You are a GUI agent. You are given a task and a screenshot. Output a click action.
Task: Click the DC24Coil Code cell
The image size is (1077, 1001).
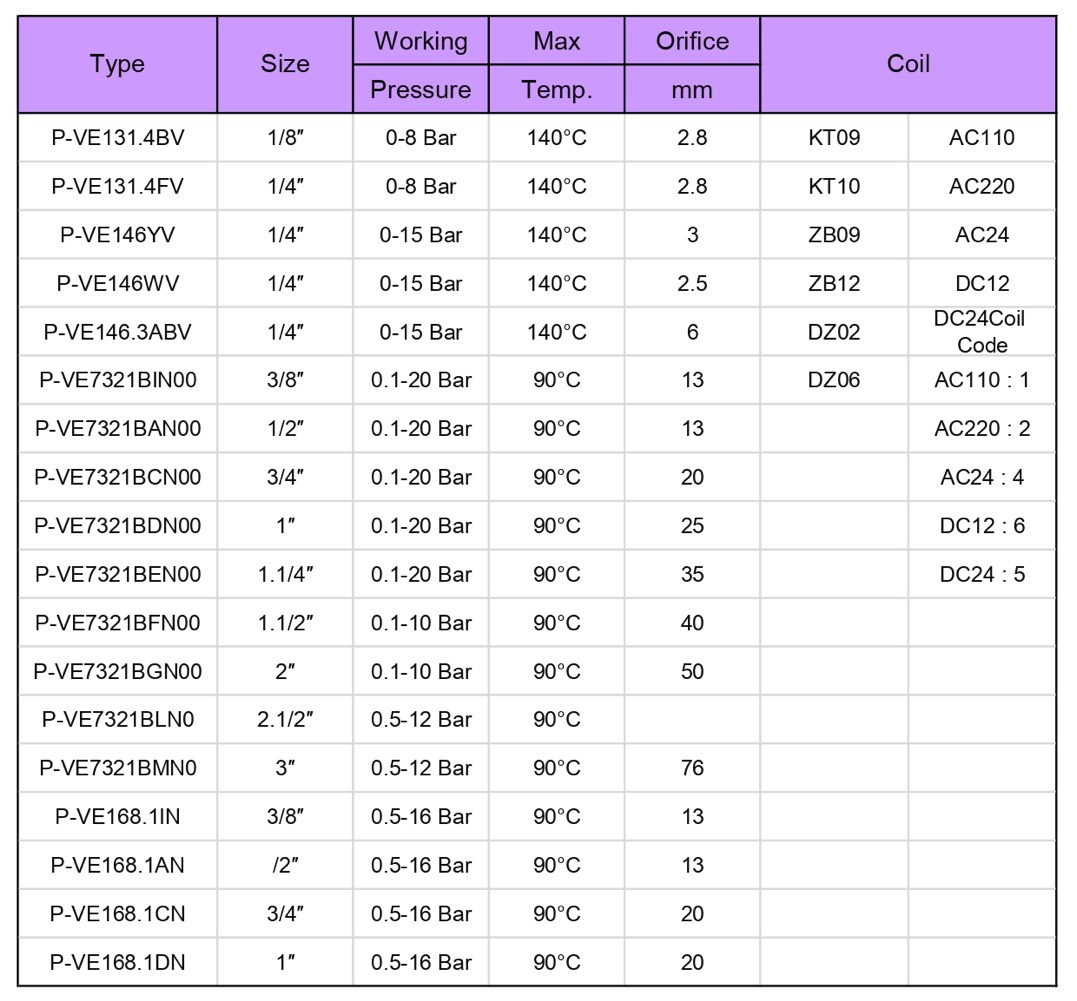point(982,332)
